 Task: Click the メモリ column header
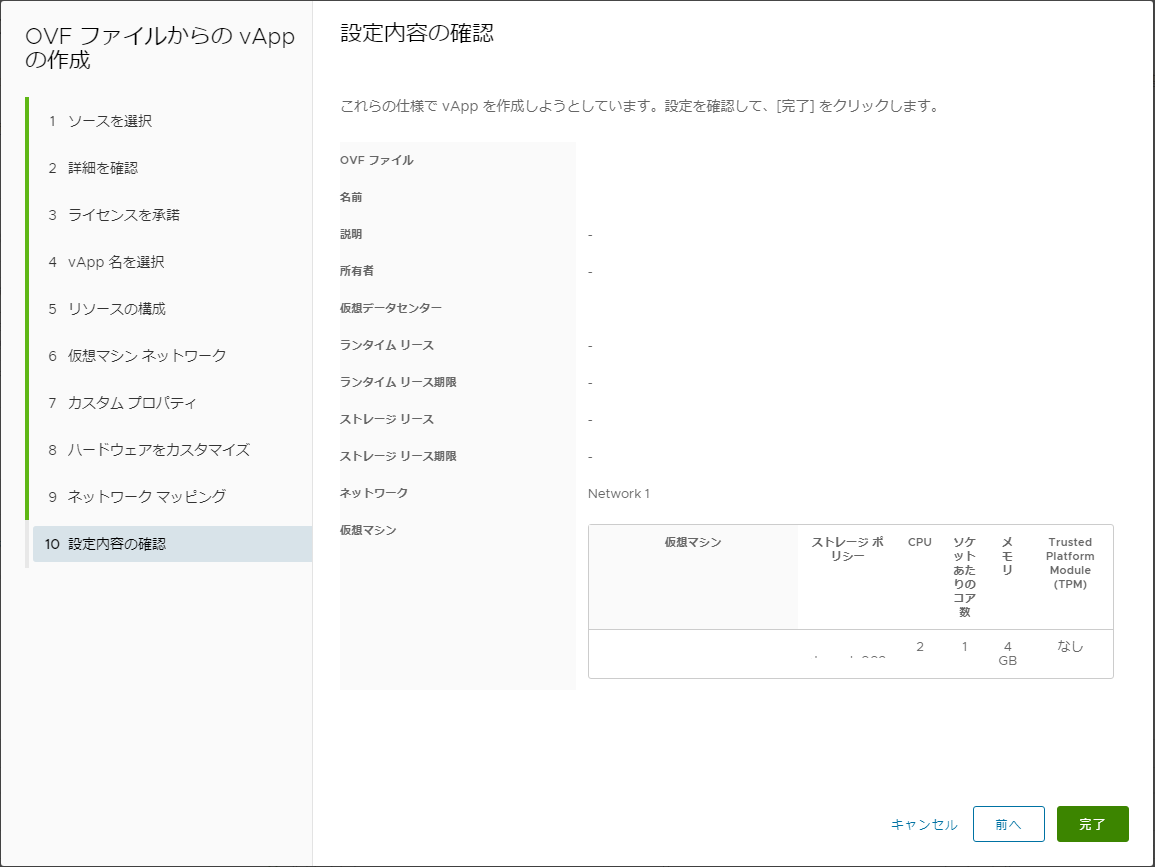point(1007,556)
